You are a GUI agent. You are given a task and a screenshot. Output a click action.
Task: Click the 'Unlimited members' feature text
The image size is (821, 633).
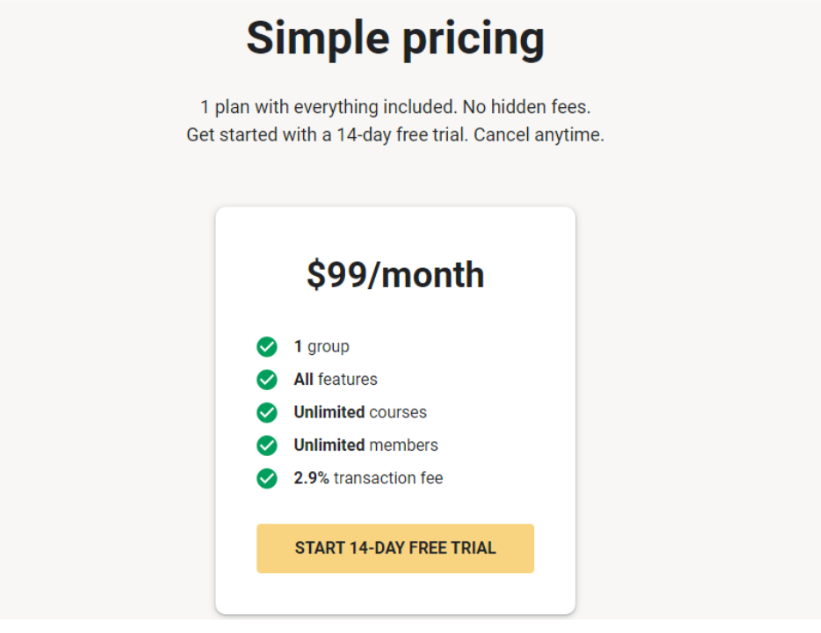(366, 445)
